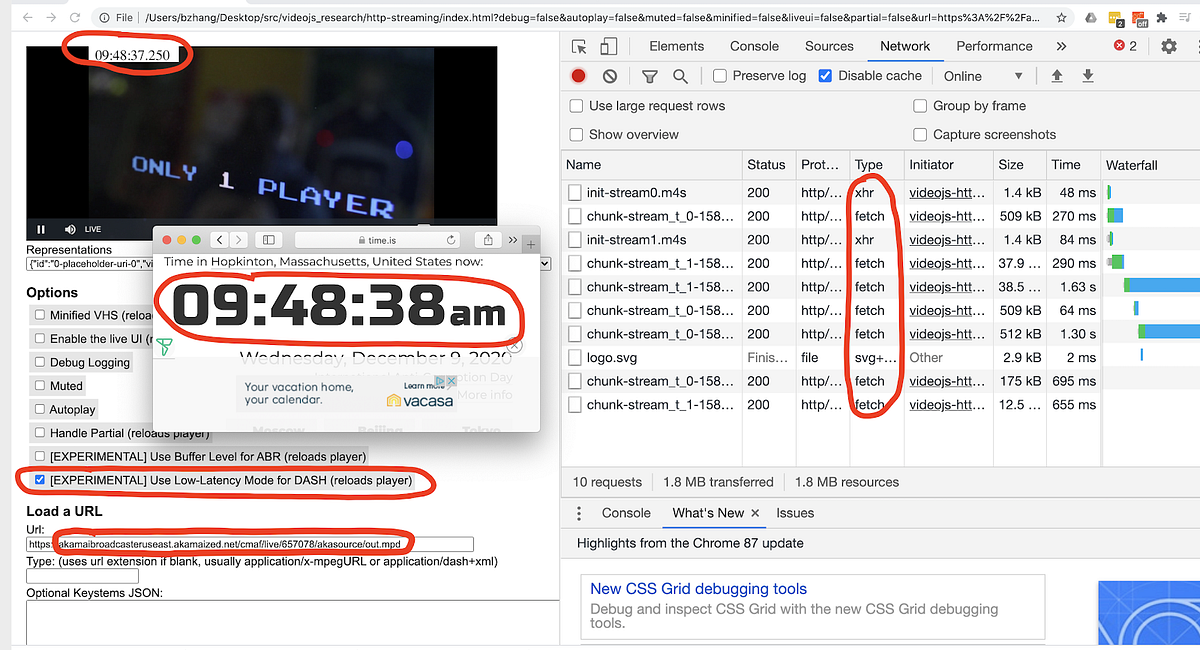Pause the live video stream

click(x=40, y=228)
